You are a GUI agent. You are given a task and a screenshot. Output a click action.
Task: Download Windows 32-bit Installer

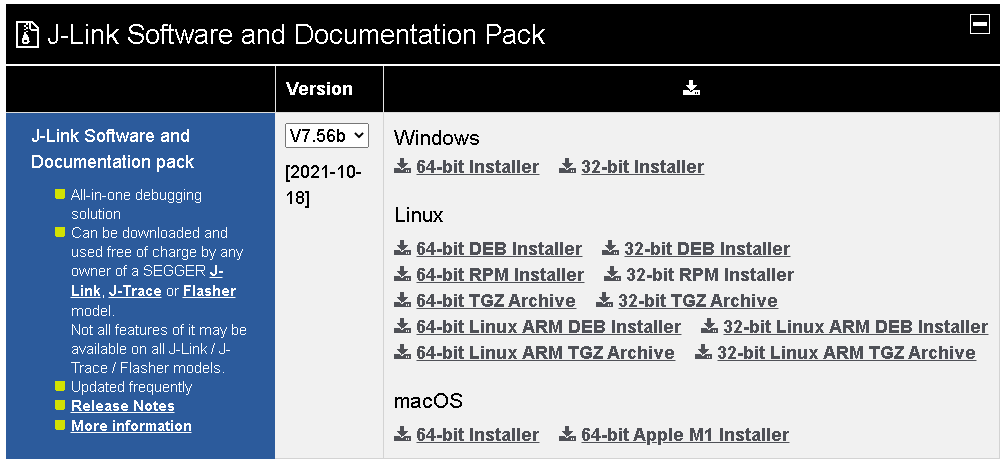coord(642,167)
